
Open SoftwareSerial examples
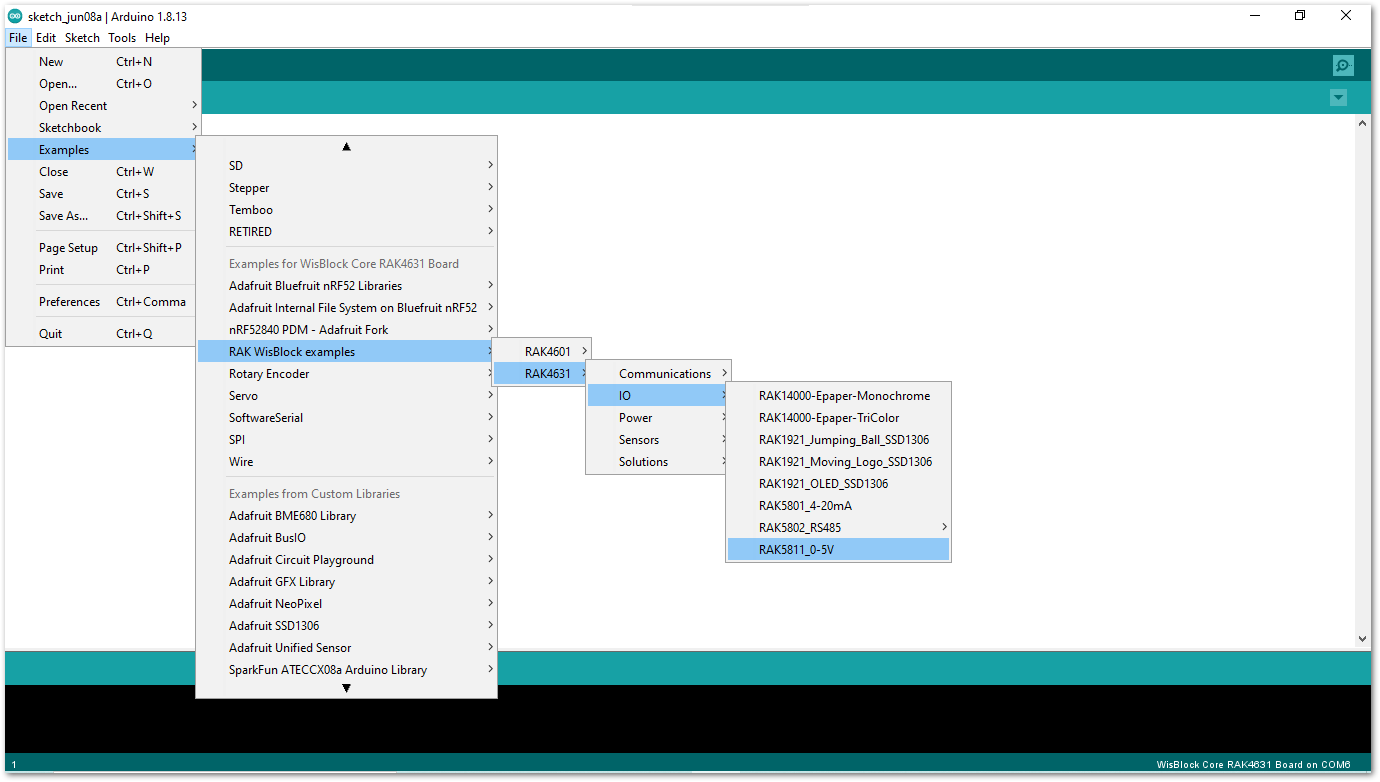click(346, 418)
